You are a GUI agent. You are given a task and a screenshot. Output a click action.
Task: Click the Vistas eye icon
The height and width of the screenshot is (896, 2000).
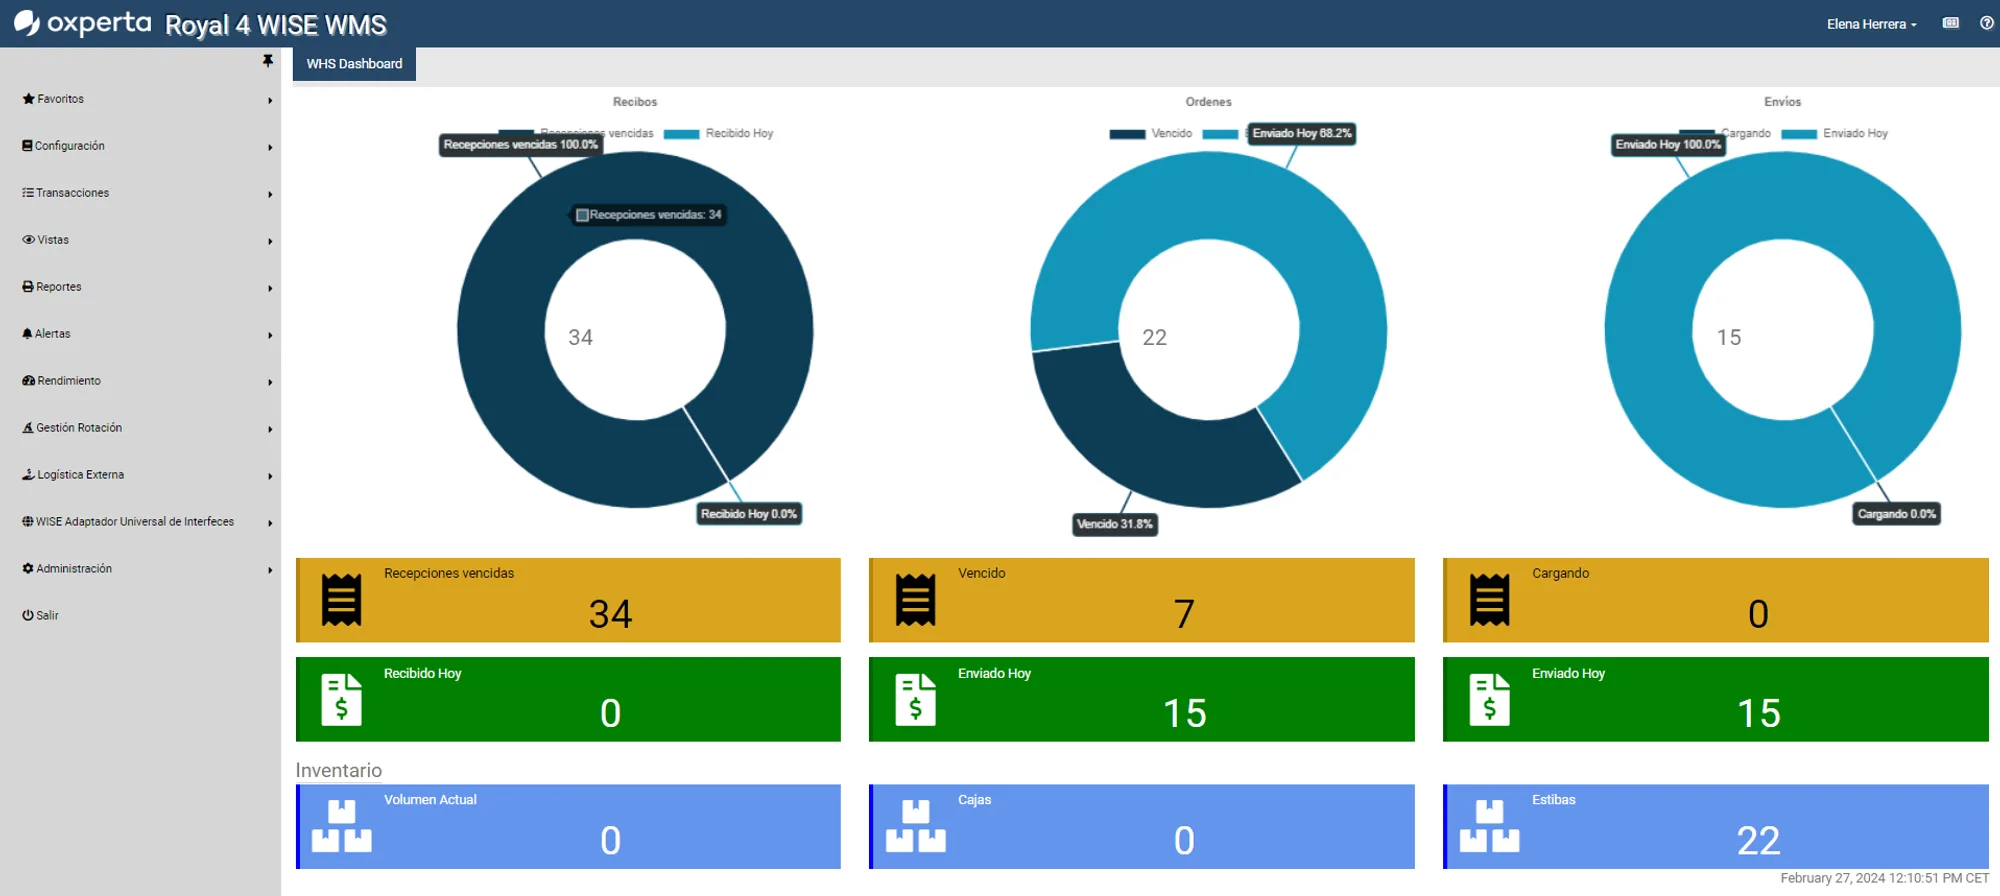(x=28, y=240)
